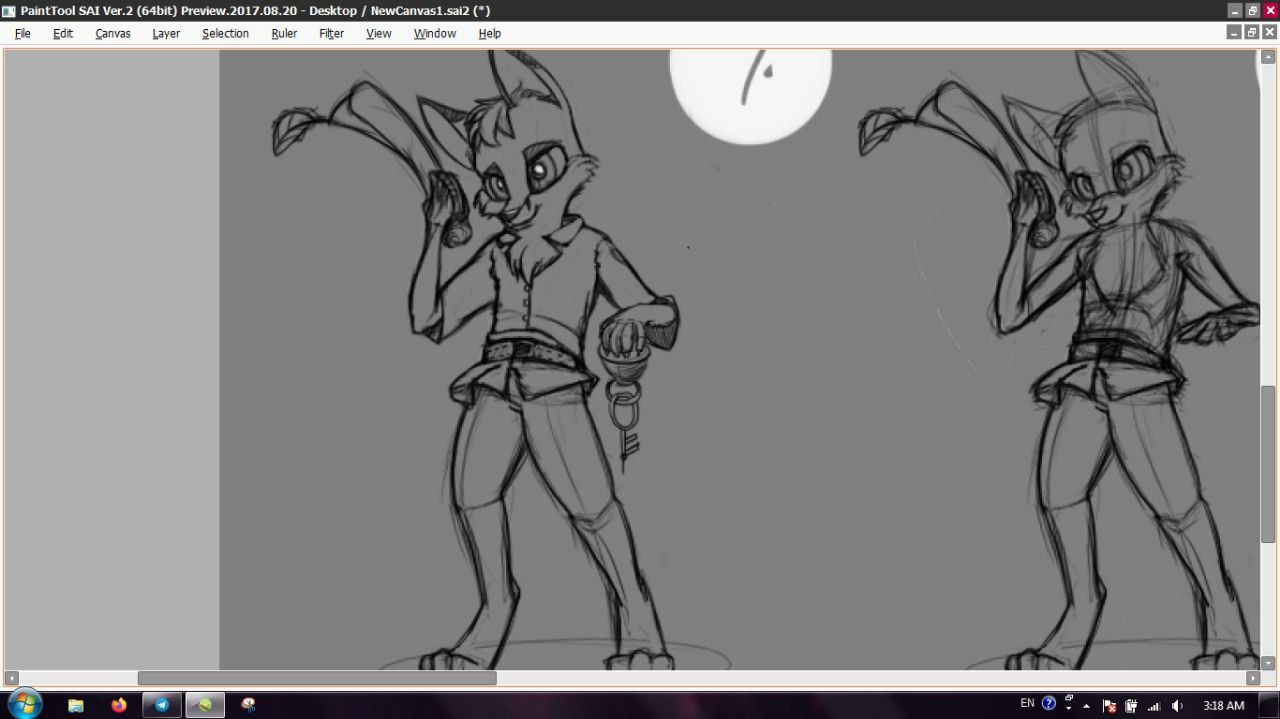Open File Explorer from the taskbar
Screen dimensions: 1280x719
pyautogui.click(x=76, y=705)
